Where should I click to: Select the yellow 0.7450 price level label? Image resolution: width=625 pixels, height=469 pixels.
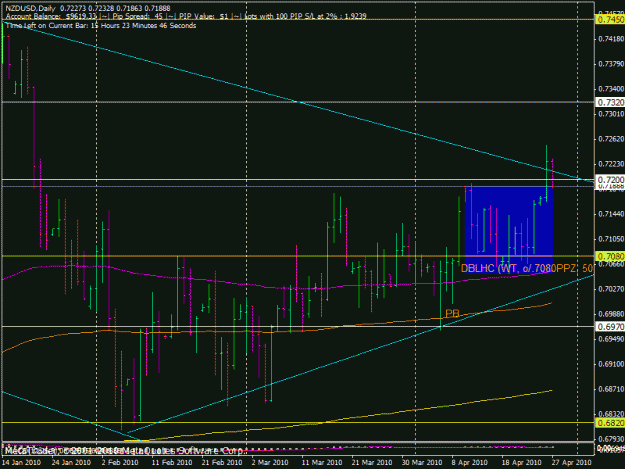[609, 20]
